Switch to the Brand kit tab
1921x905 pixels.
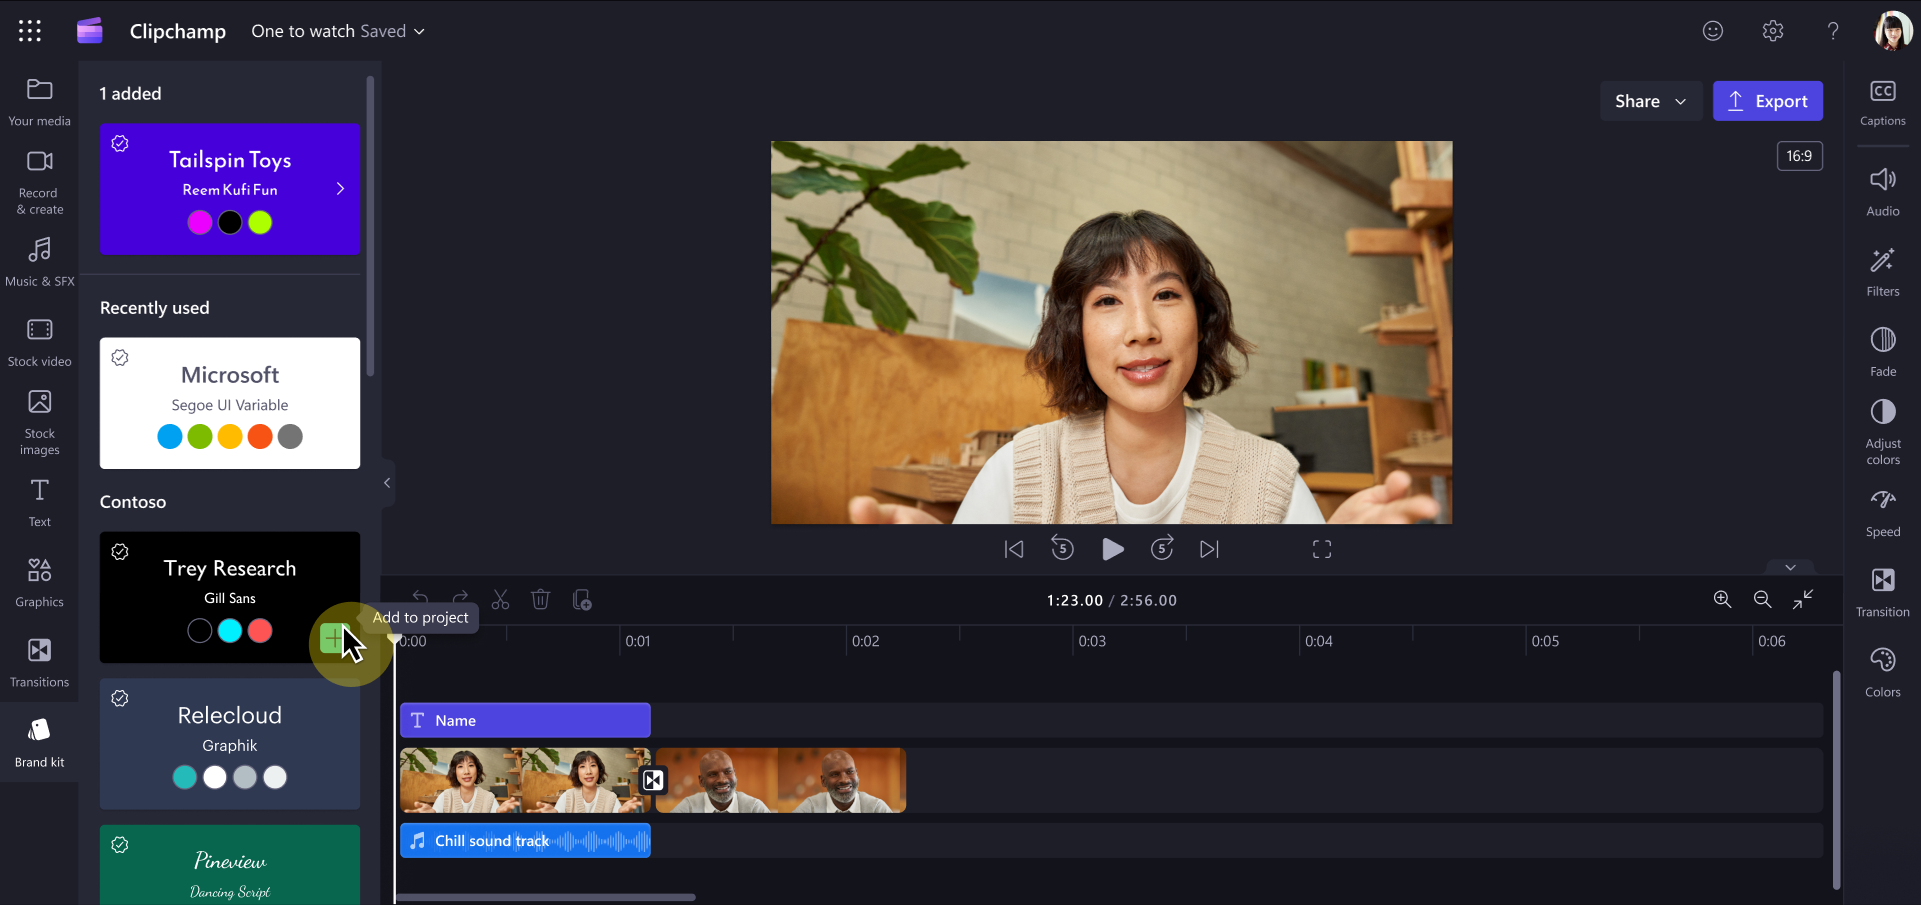point(39,740)
